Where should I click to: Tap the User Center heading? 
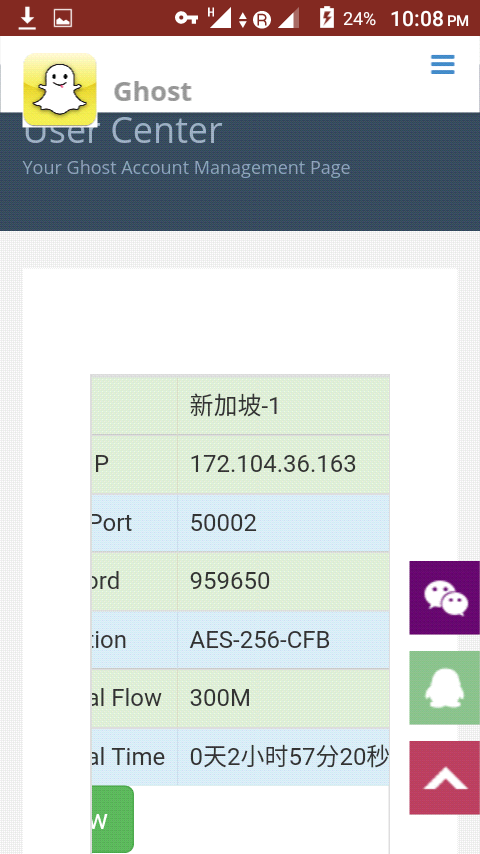click(123, 131)
